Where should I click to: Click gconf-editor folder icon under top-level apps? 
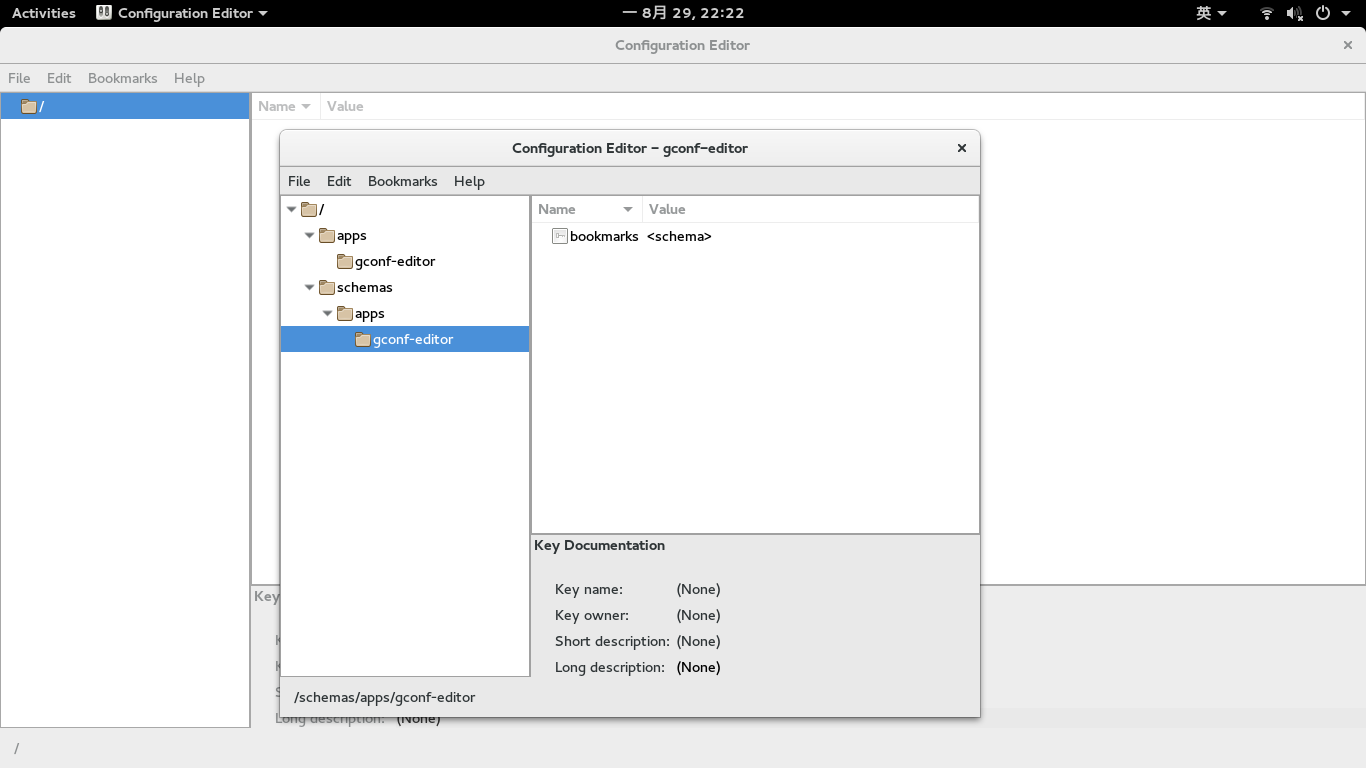point(345,262)
